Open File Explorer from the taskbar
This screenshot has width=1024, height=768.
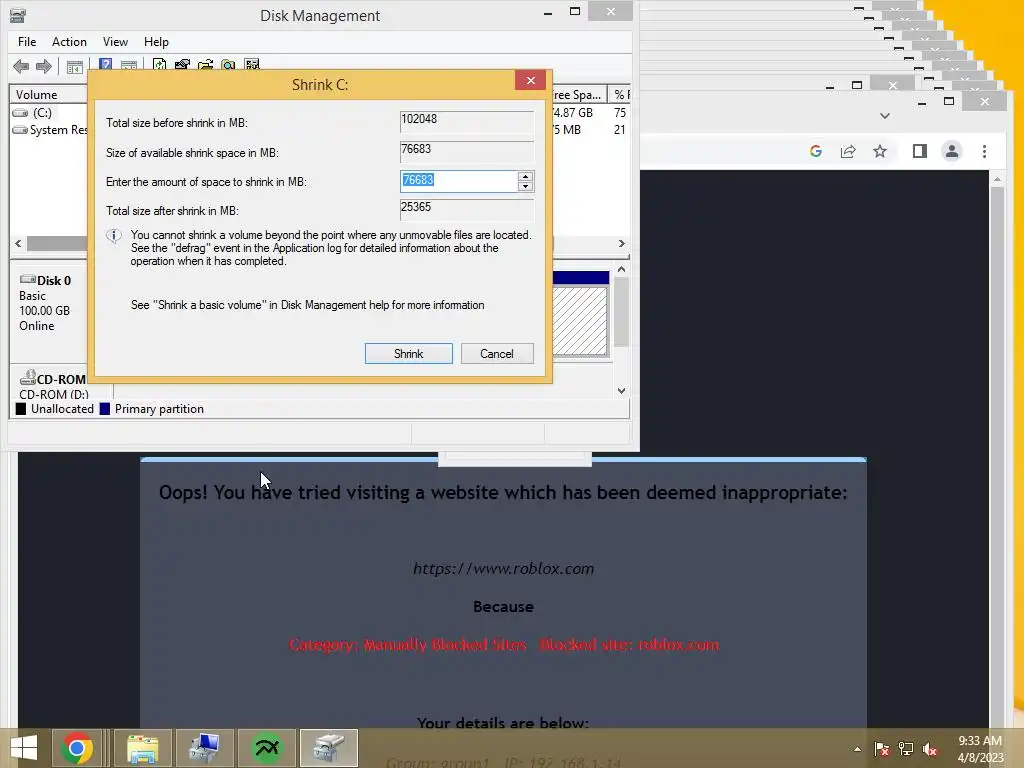point(143,748)
